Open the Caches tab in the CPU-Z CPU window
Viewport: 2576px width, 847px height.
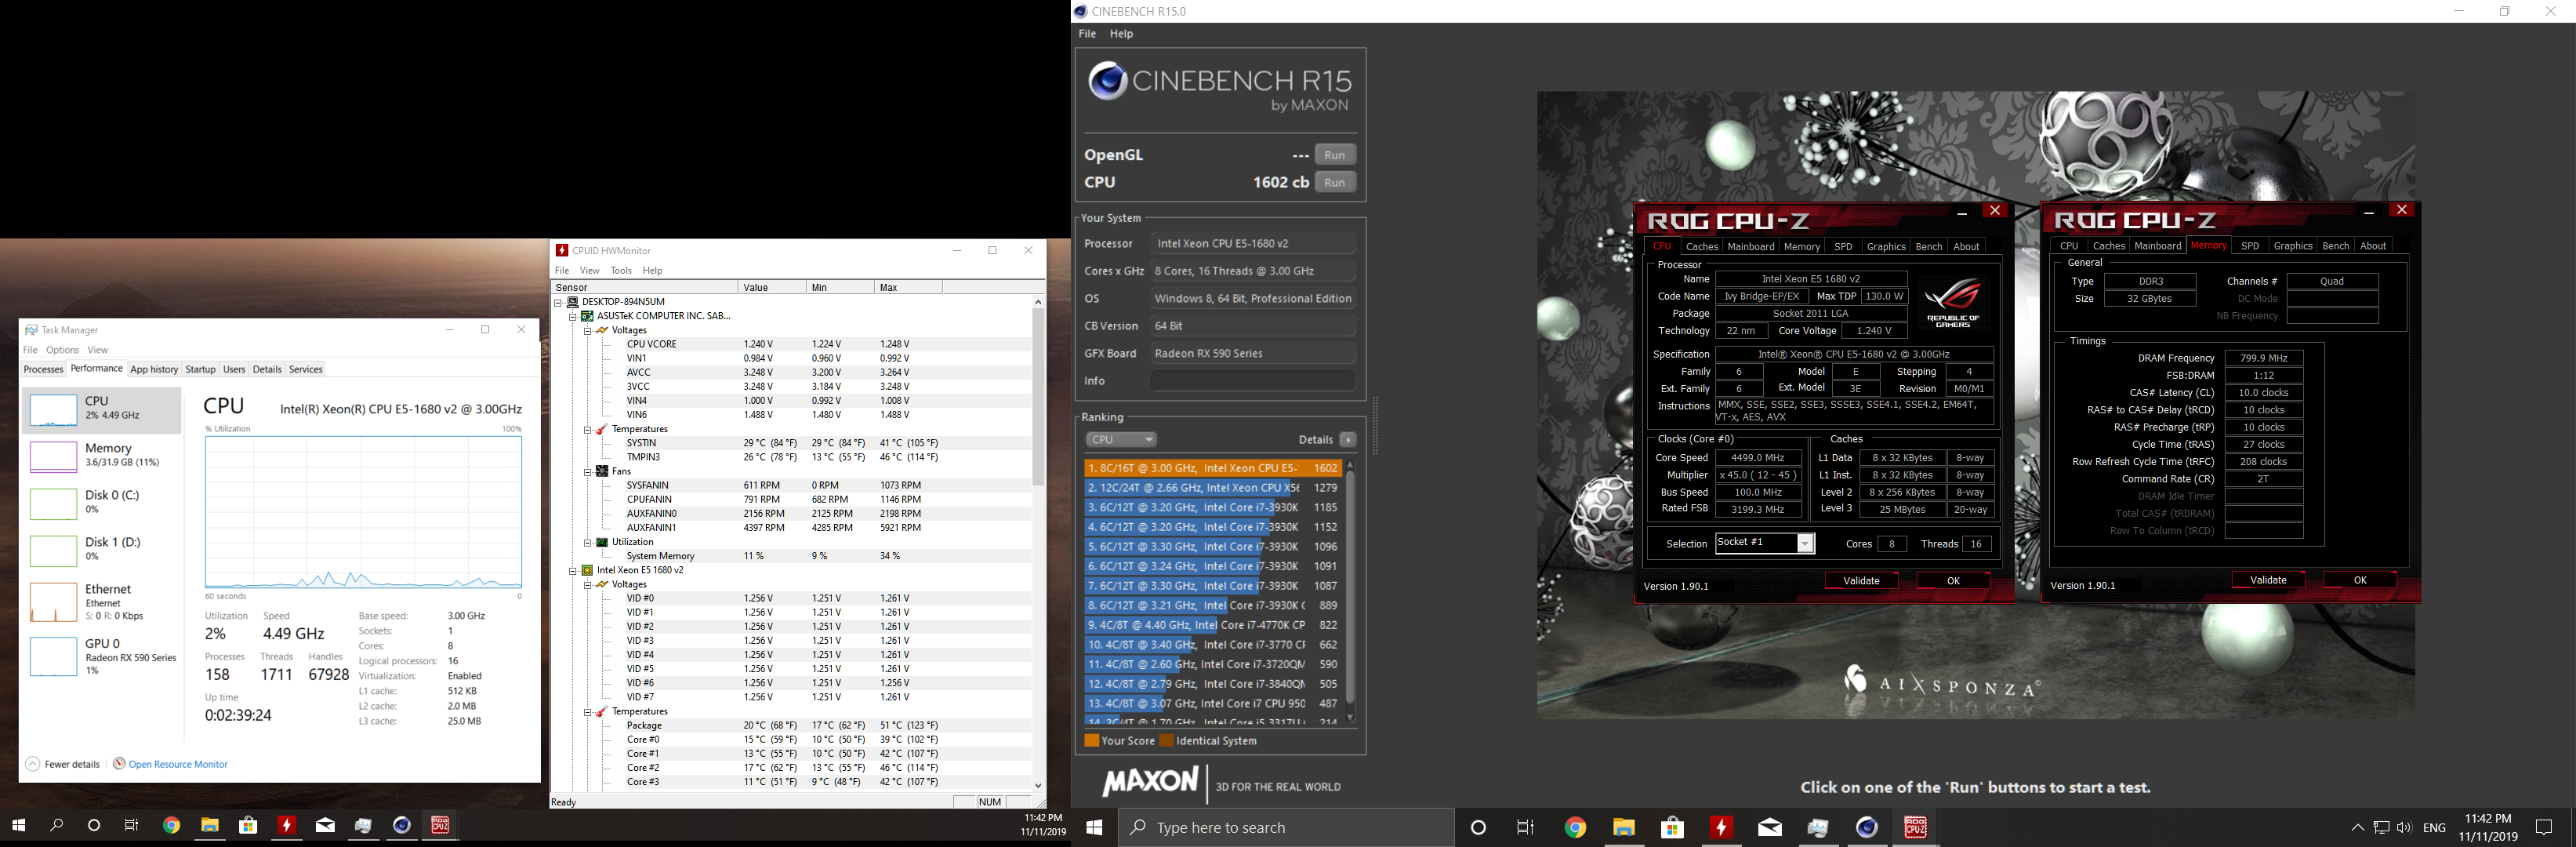[x=1701, y=247]
